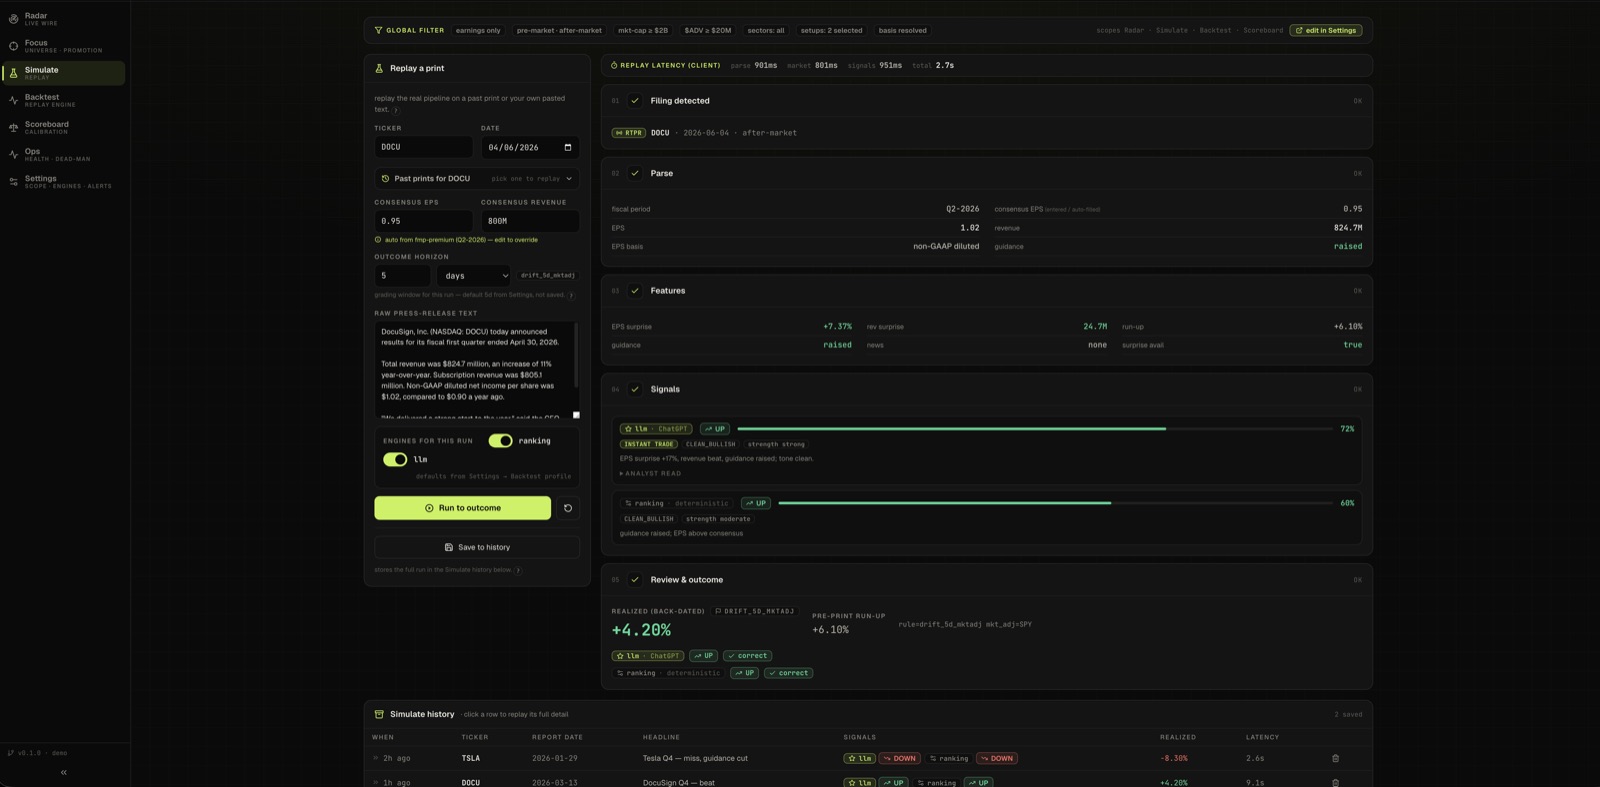Click the llm 72% confidence bar
This screenshot has width=1600, height=787.
tap(1034, 428)
